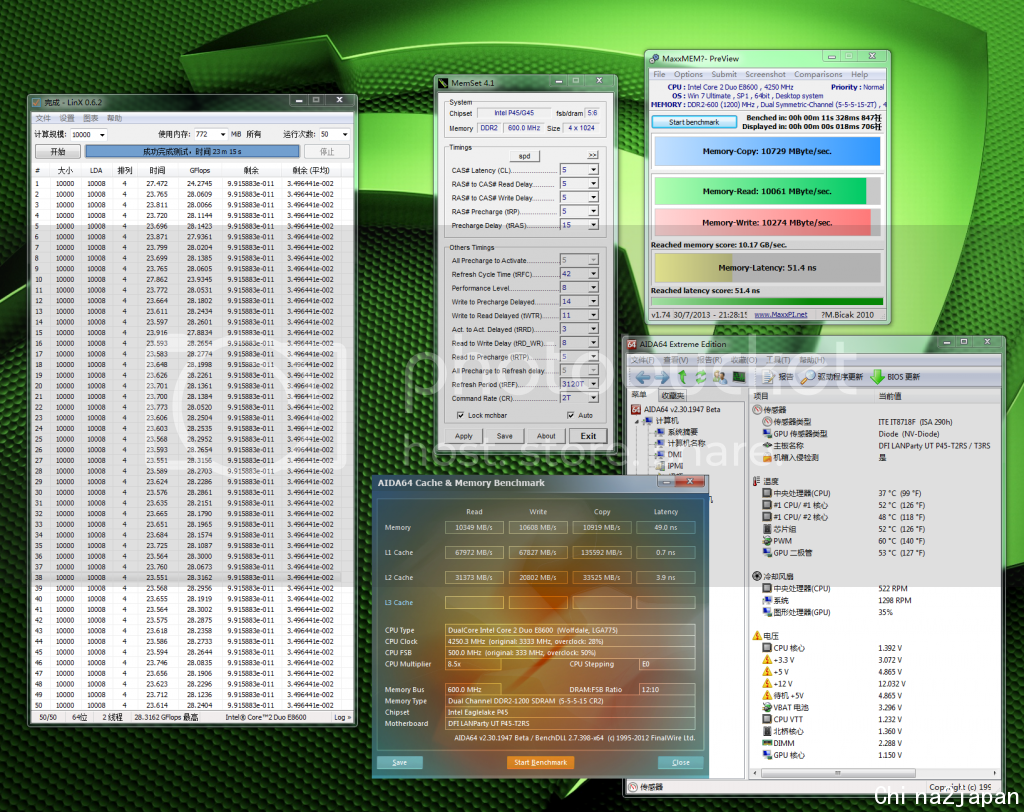Click LinX completed progress bar
The height and width of the screenshot is (812, 1024).
coord(192,152)
